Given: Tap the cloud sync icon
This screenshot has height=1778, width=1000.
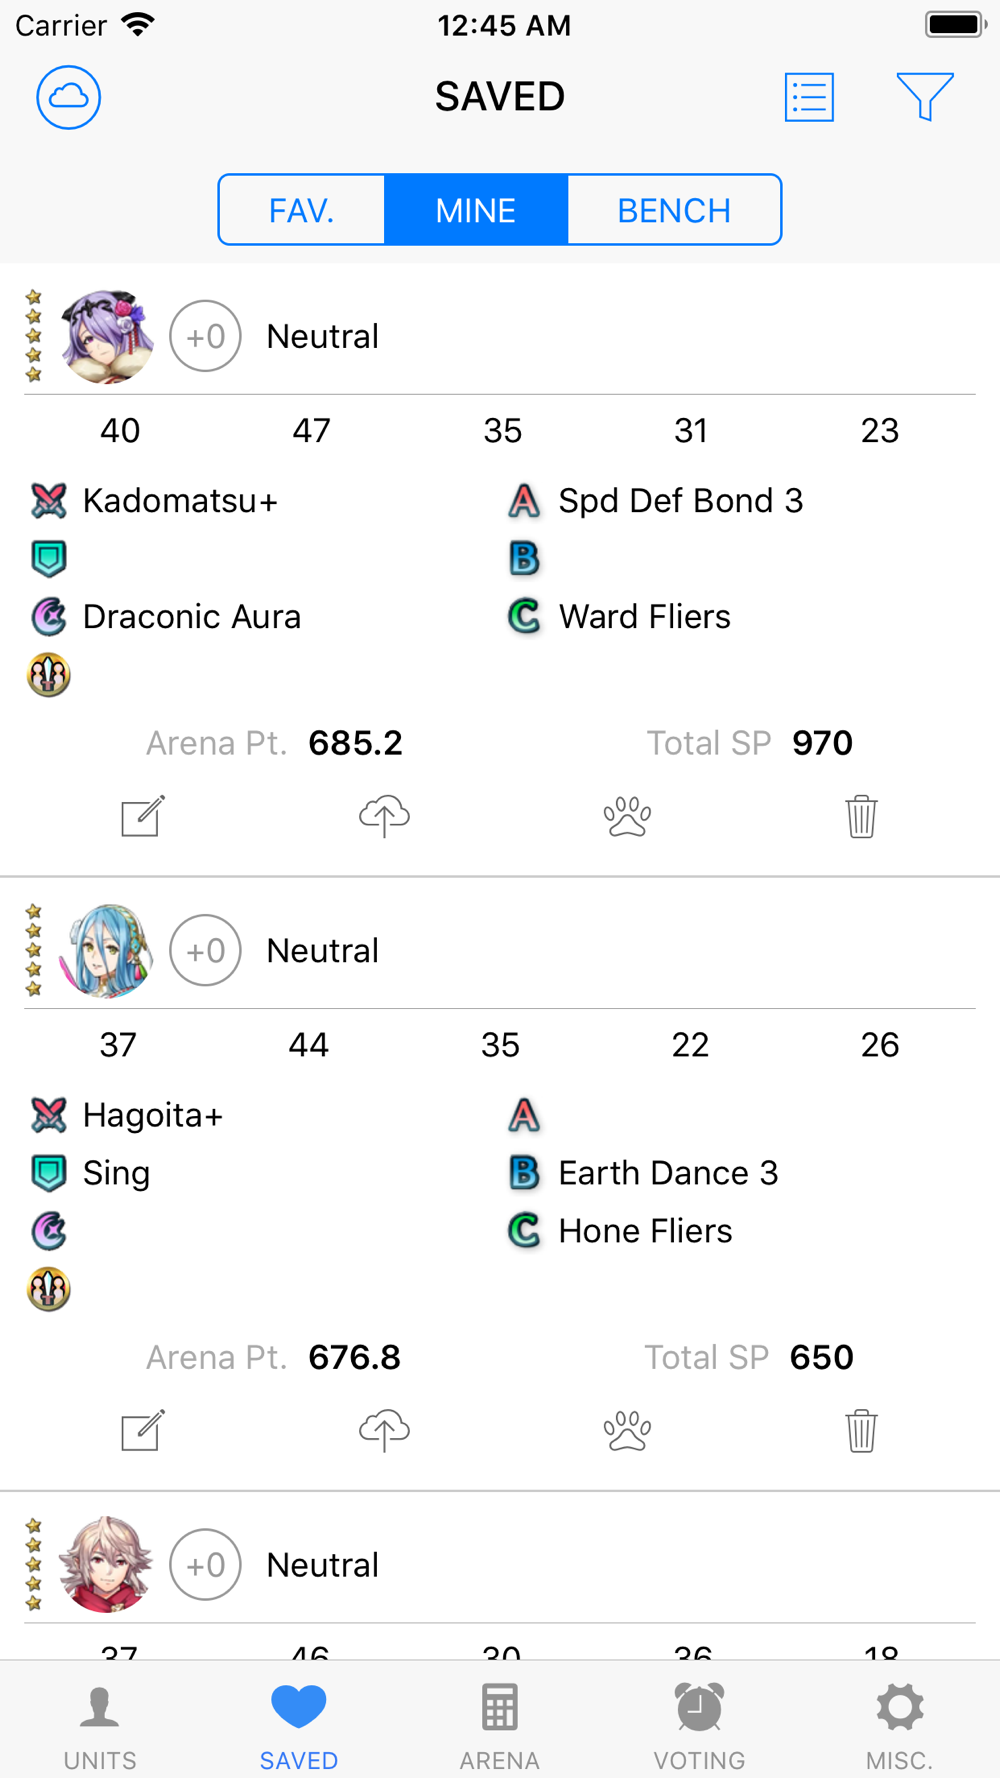Looking at the screenshot, I should coord(68,97).
